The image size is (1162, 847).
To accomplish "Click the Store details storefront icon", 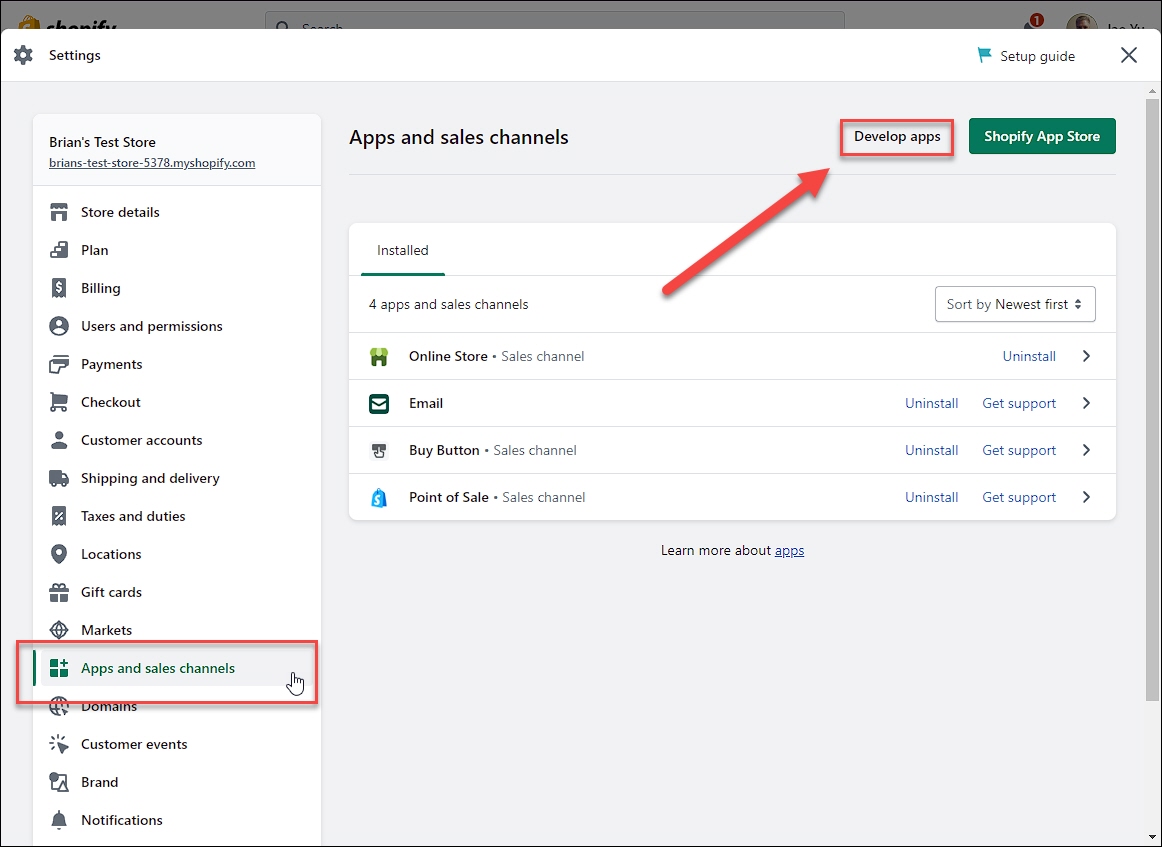I will 59,212.
